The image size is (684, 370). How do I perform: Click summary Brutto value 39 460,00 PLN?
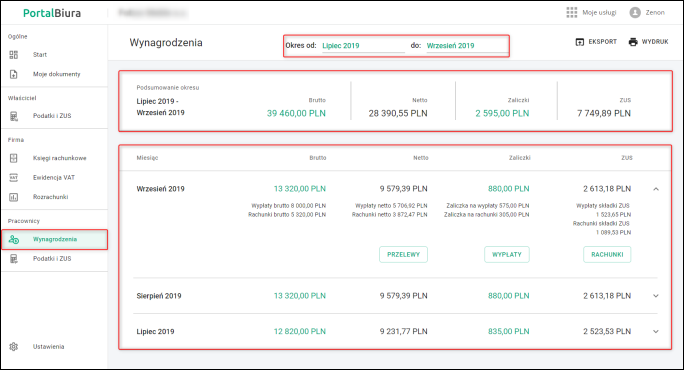[x=296, y=113]
